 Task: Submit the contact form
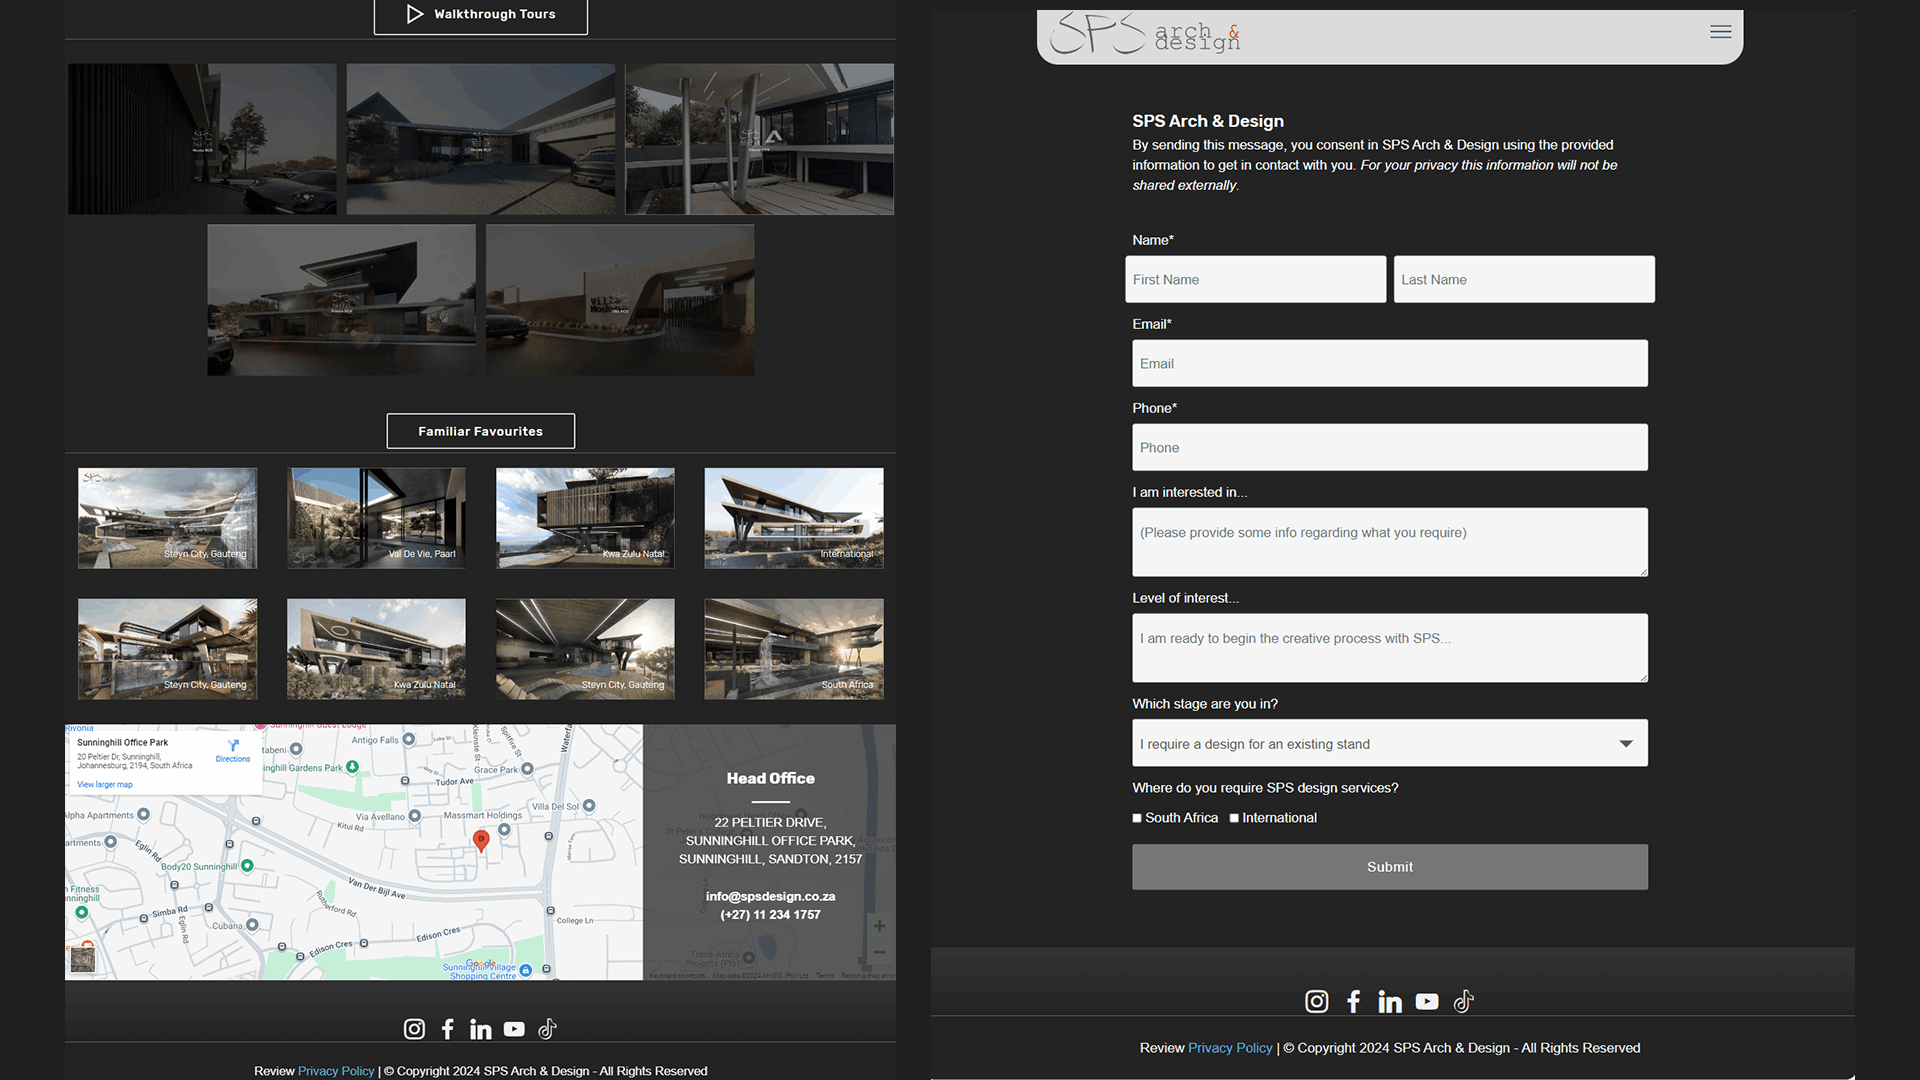[x=1389, y=867]
